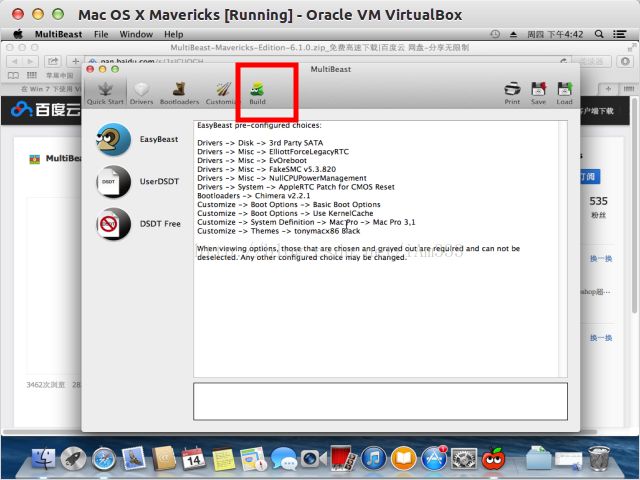Click Safari's share button
Viewport: 640px width, 480px height.
[53, 61]
